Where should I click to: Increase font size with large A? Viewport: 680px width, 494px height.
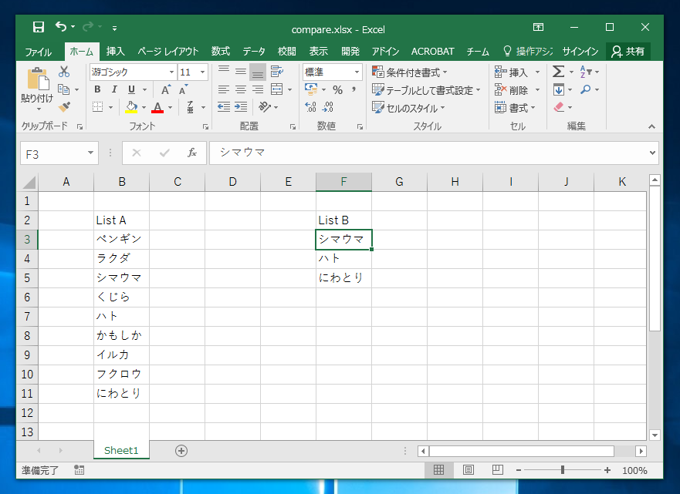[165, 89]
